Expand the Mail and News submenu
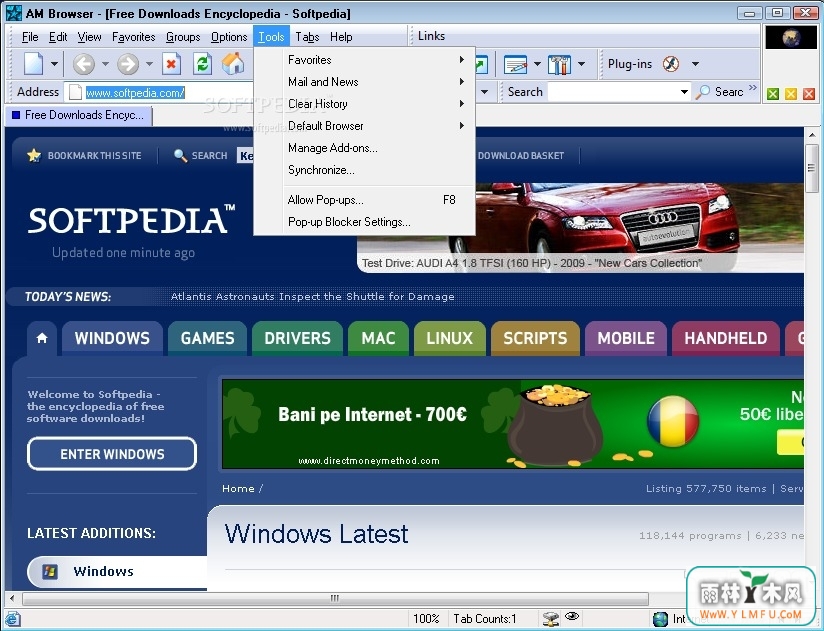Image resolution: width=824 pixels, height=631 pixels. (x=365, y=82)
